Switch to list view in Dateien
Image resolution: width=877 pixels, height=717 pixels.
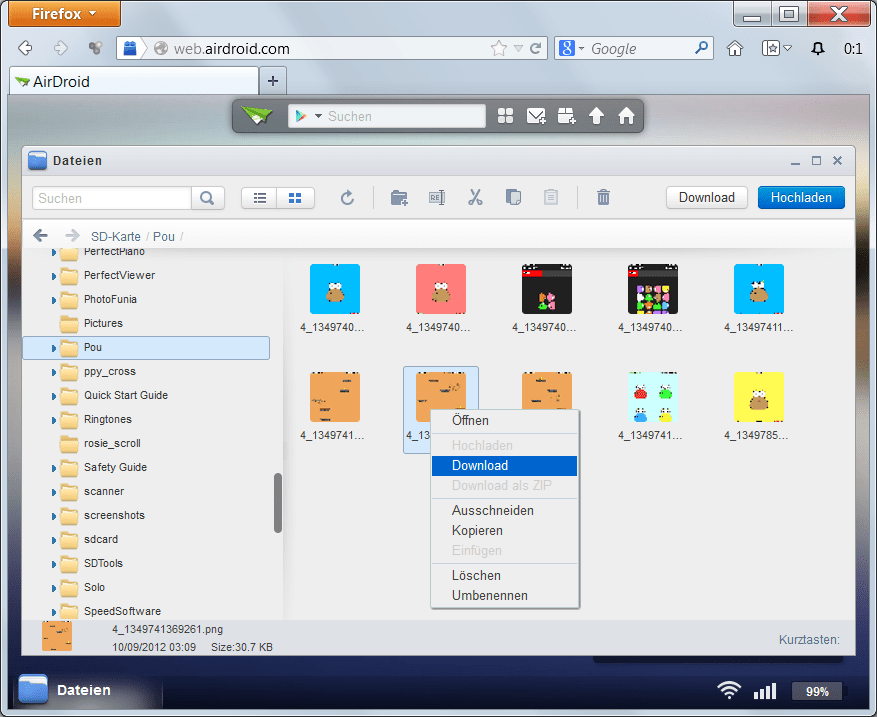260,198
